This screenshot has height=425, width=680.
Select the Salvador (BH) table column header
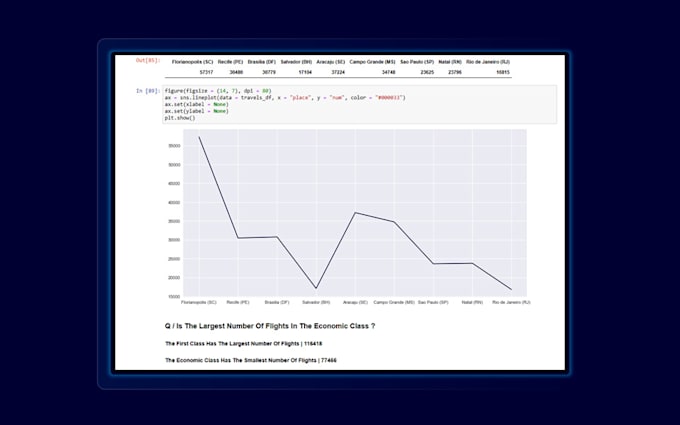pyautogui.click(x=296, y=62)
